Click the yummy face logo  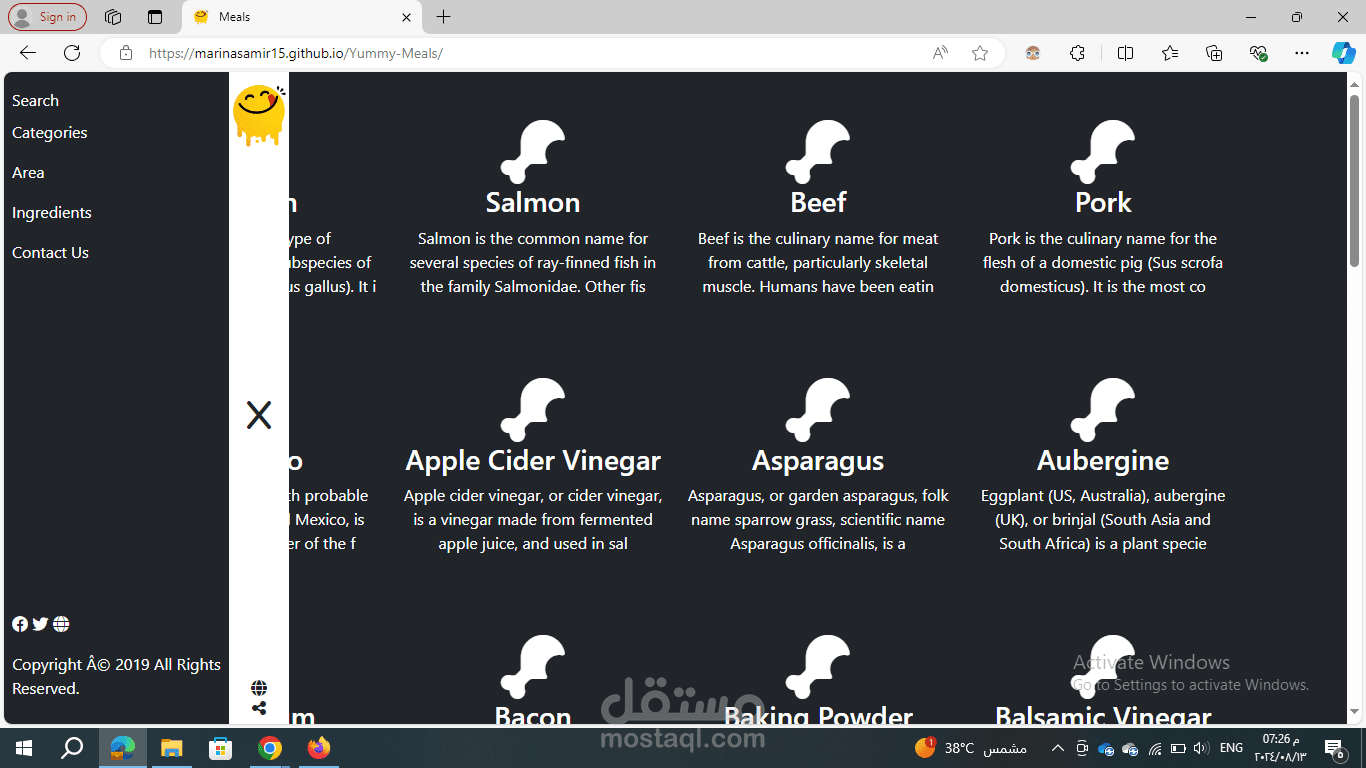point(259,115)
